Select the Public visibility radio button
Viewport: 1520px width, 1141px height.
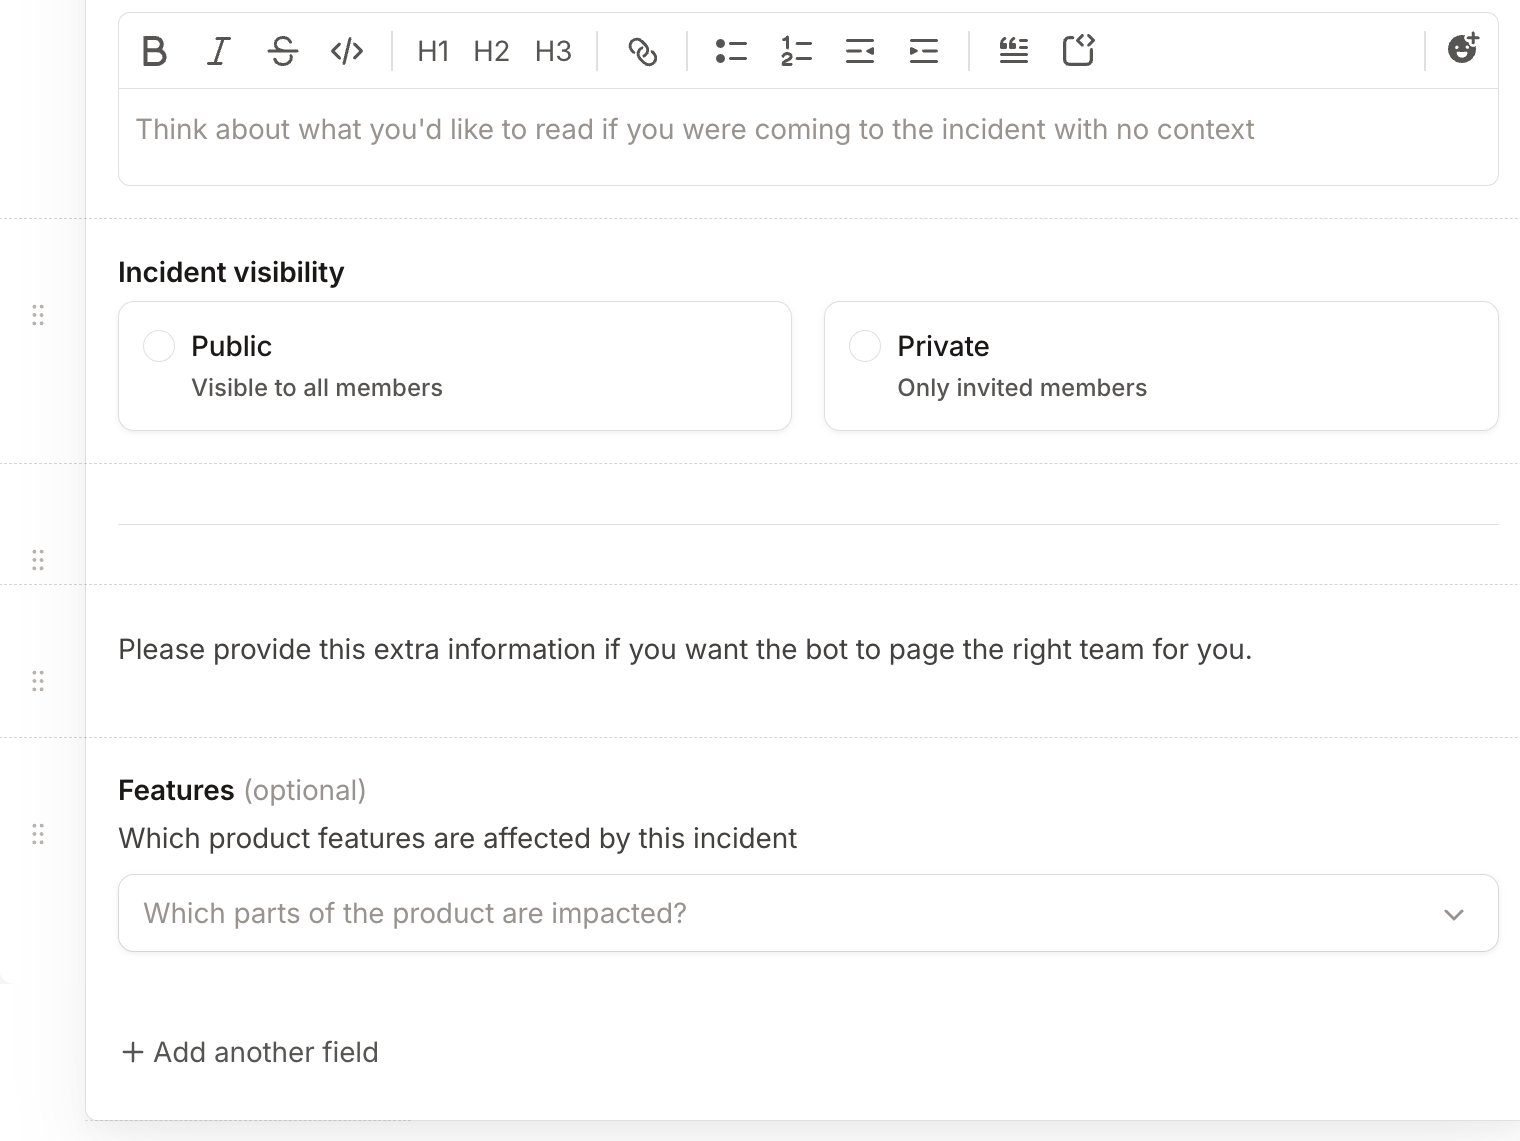tap(159, 346)
